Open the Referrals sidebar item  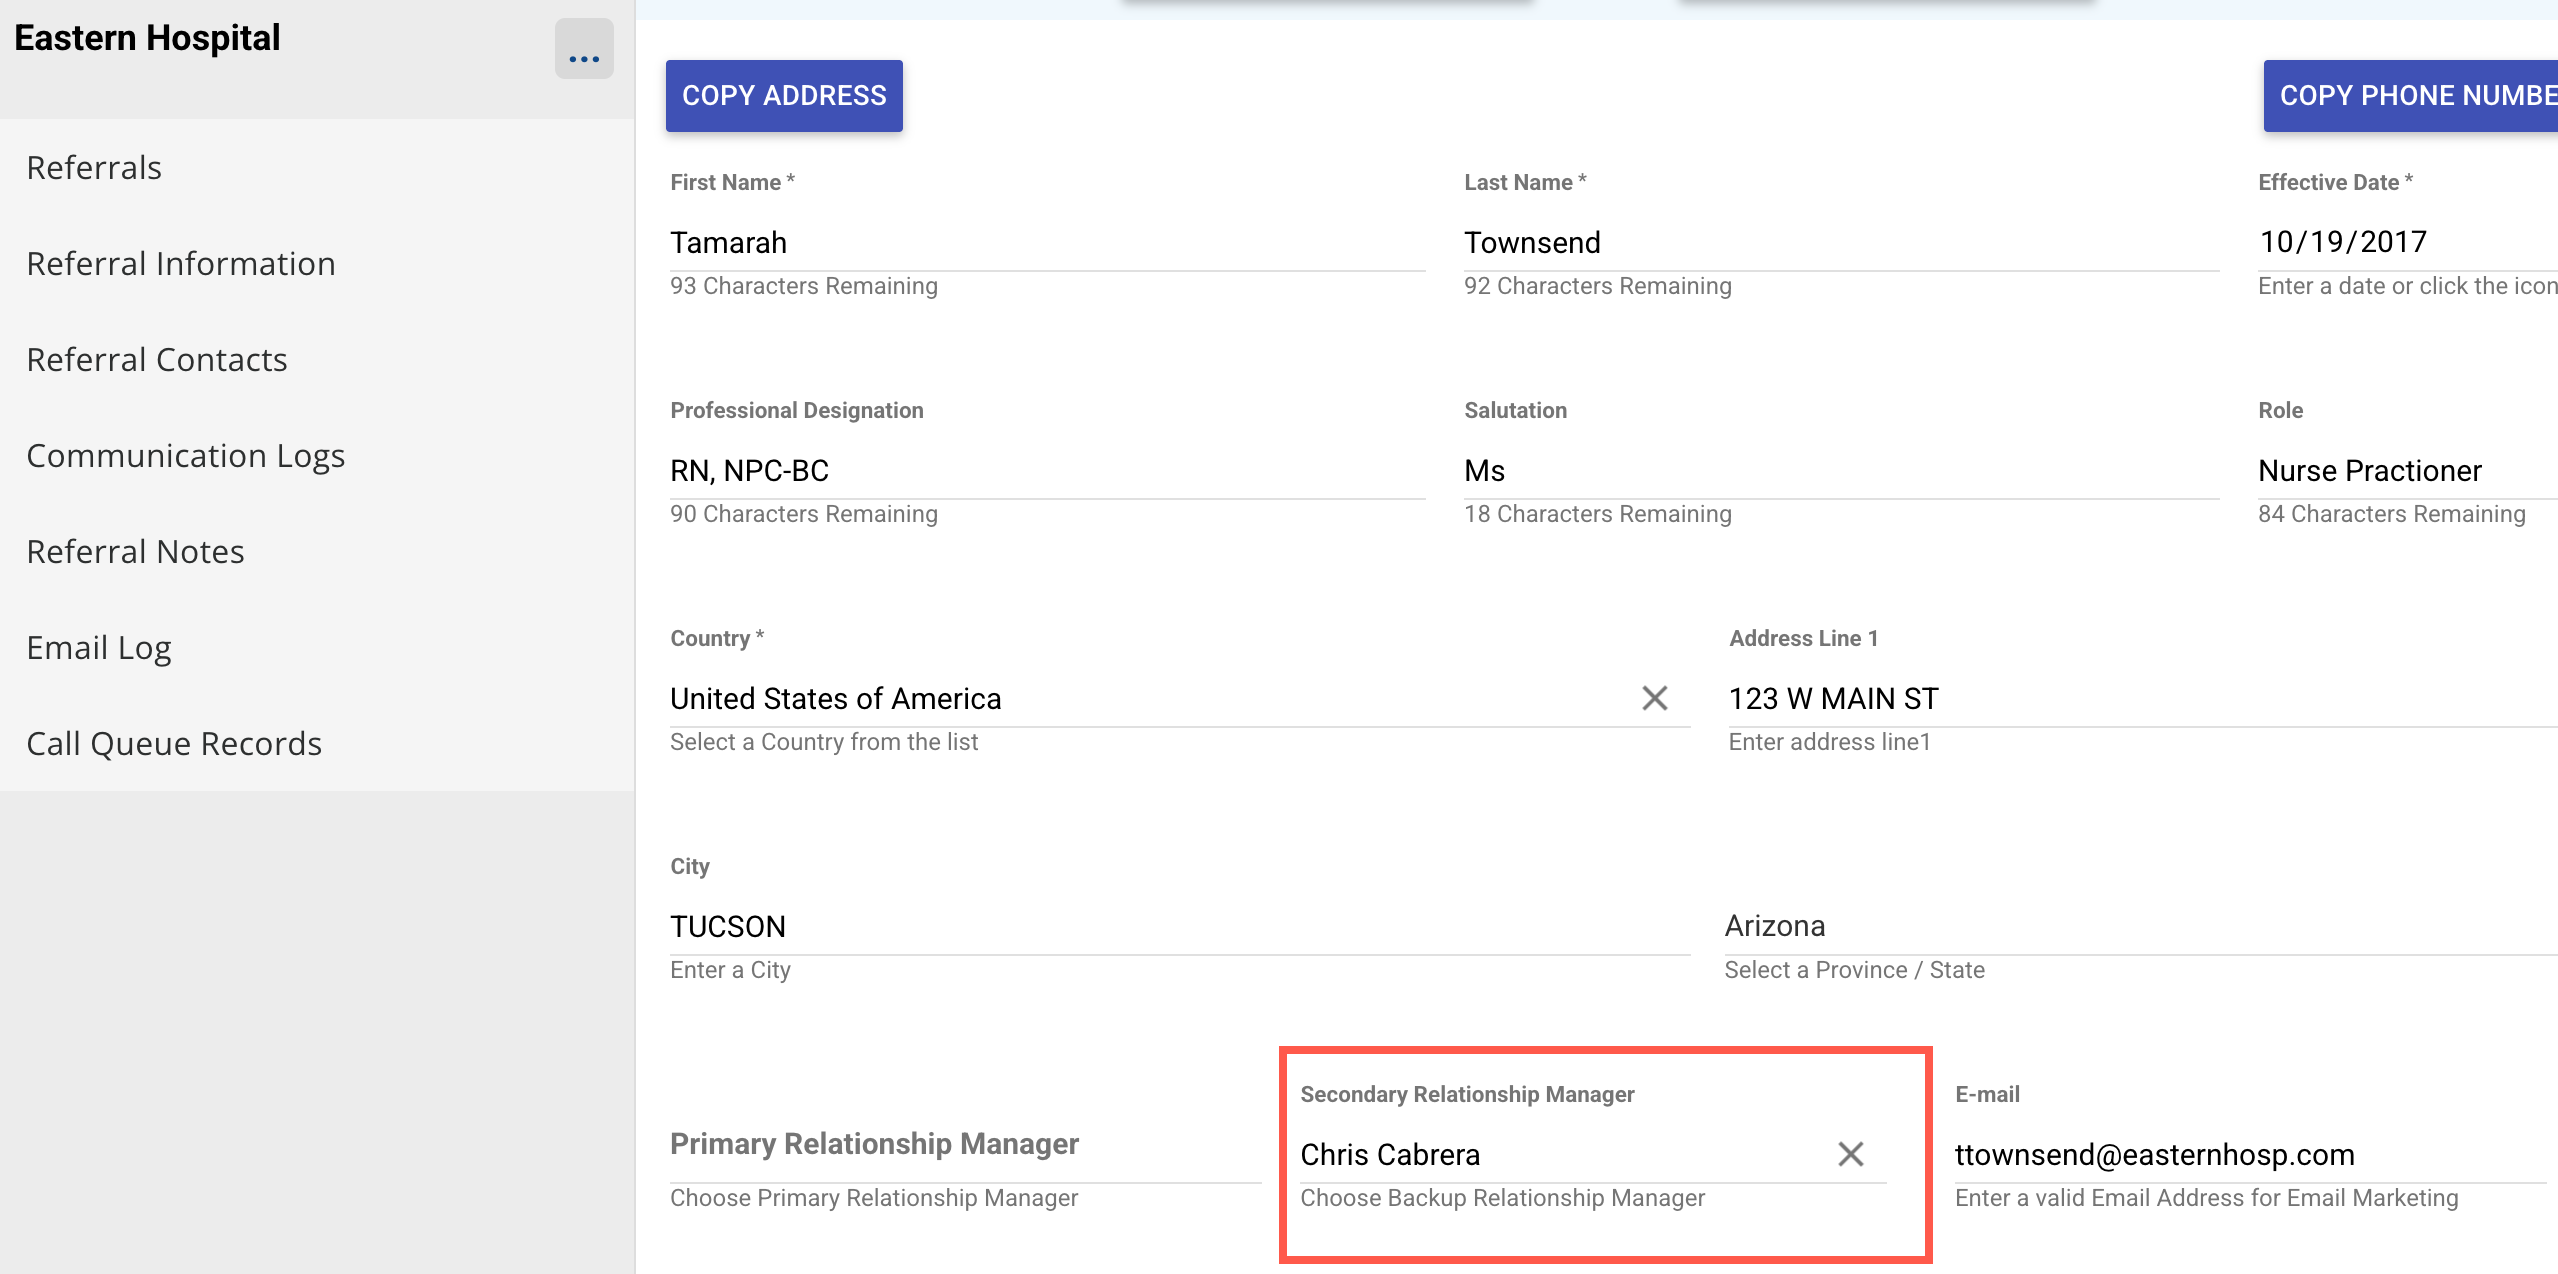tap(94, 168)
